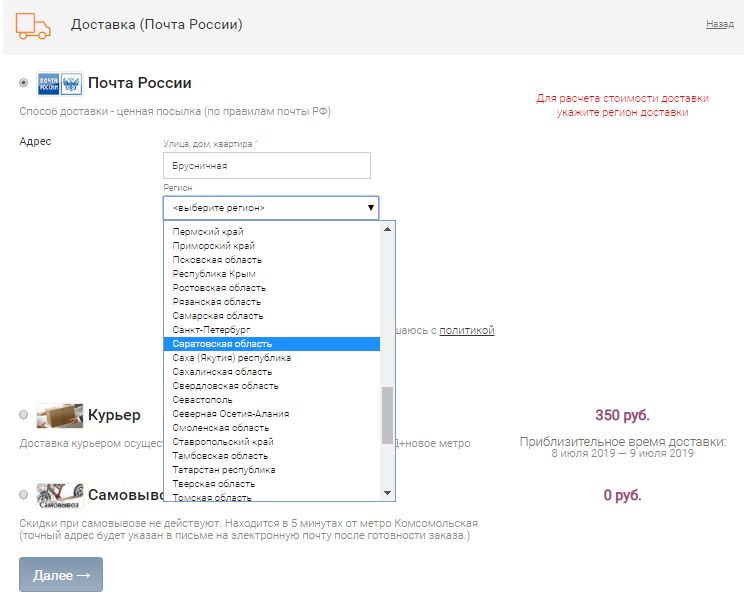Click the region dropdown arrow
This screenshot has width=744, height=599.
371,208
